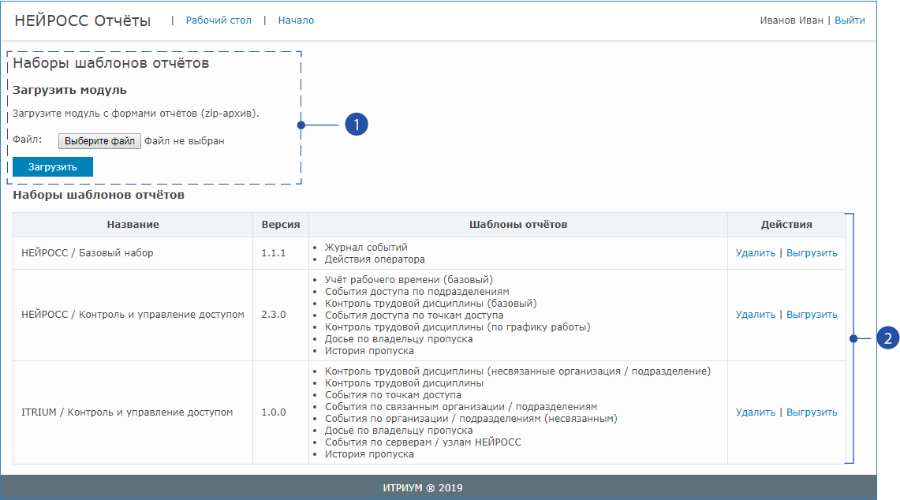
Task: Click the Файл не выбран status text
Action: pyautogui.click(x=184, y=141)
